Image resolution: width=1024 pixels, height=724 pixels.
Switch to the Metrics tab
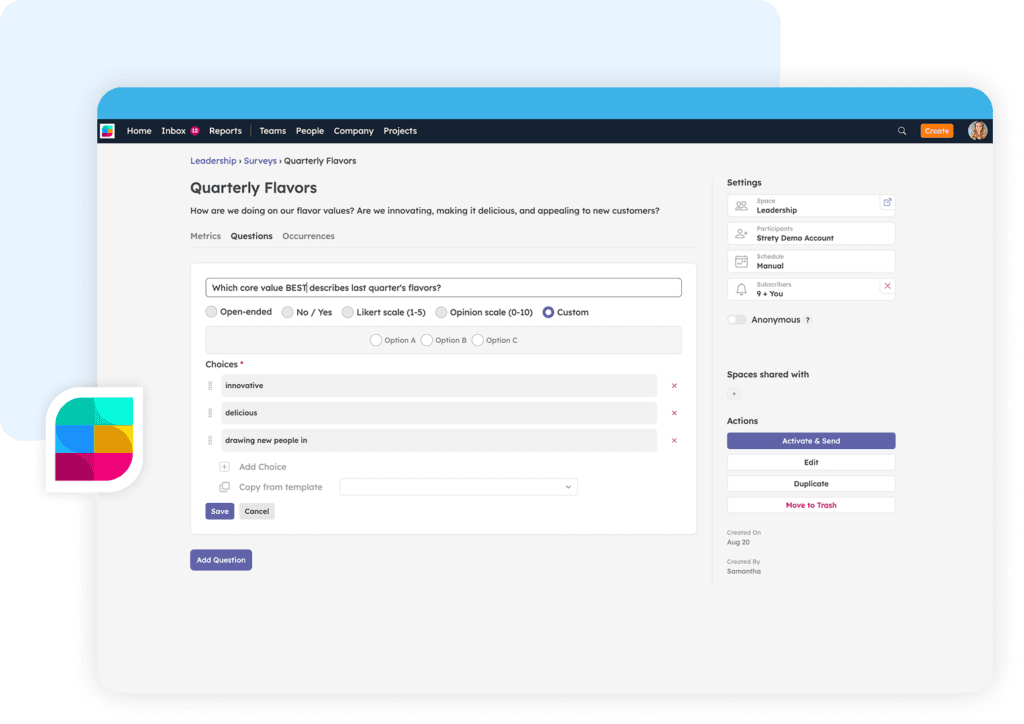pyautogui.click(x=205, y=236)
